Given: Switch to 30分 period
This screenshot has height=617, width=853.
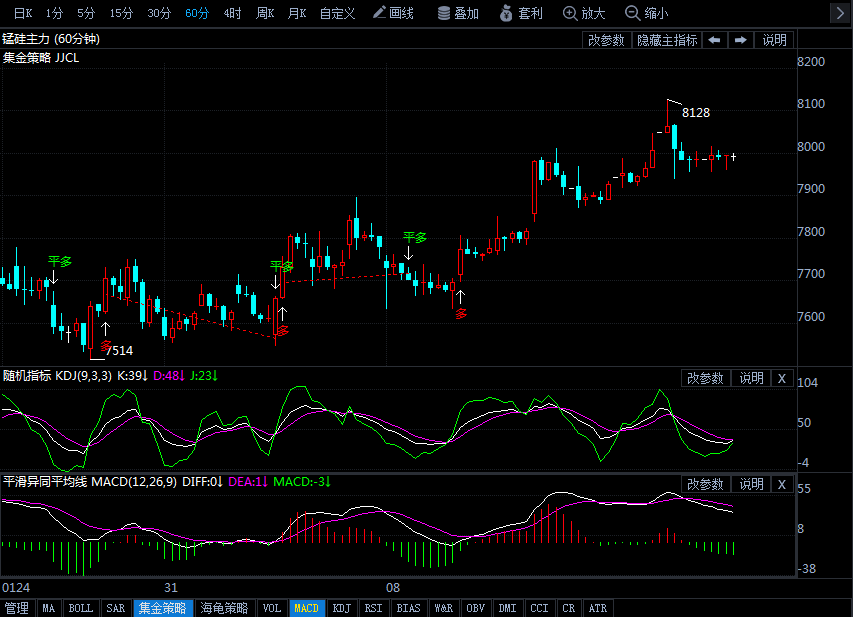Looking at the screenshot, I should click(x=159, y=13).
